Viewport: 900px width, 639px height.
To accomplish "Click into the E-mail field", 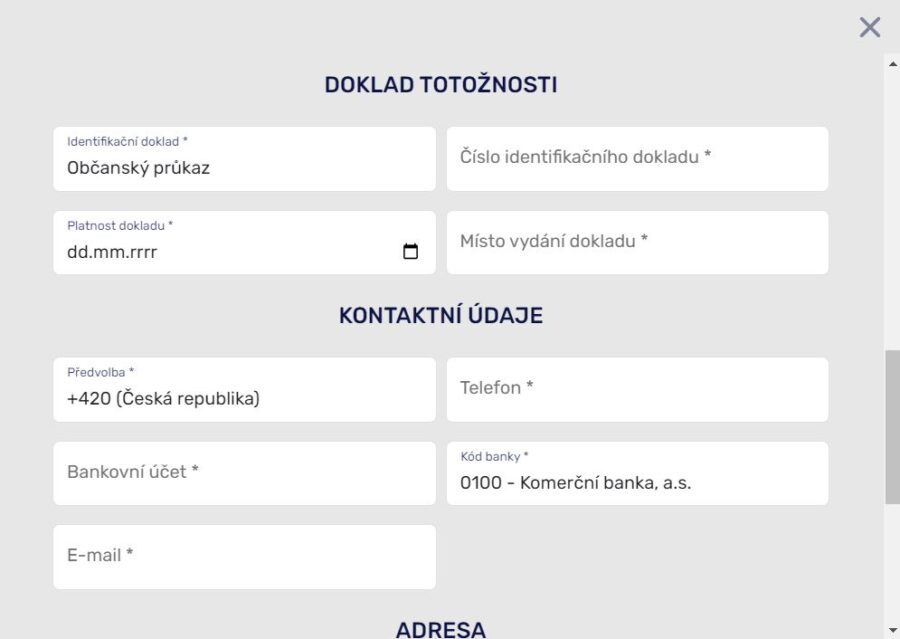I will point(244,557).
